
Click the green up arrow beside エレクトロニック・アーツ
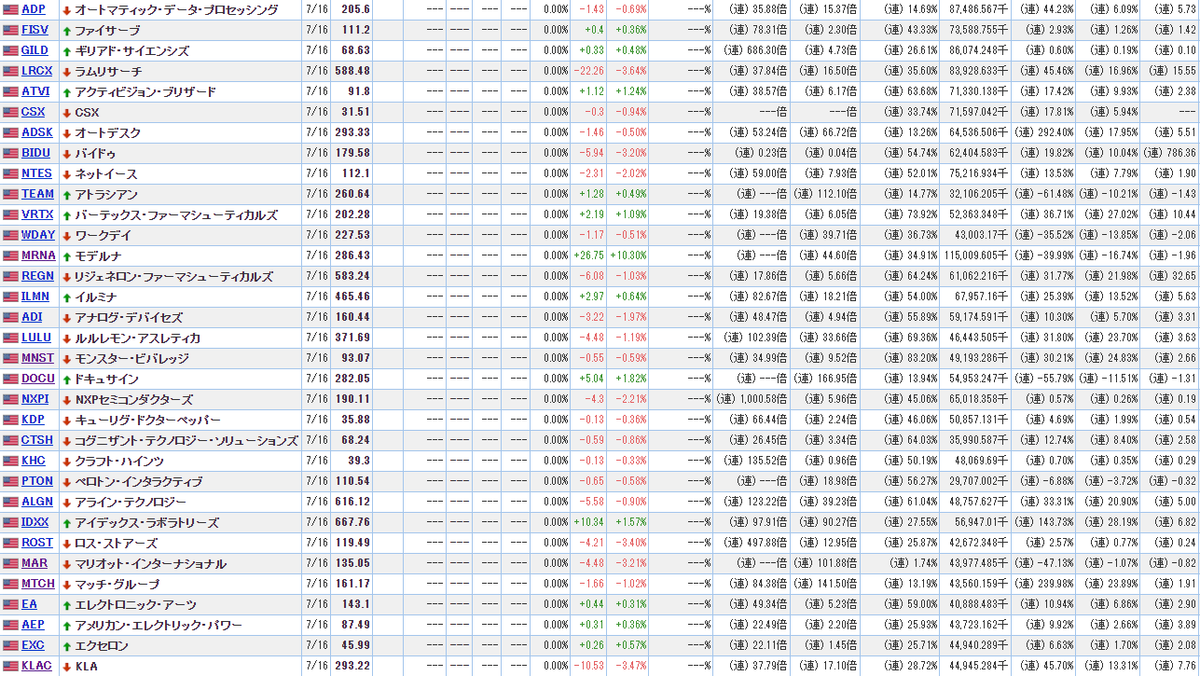tap(67, 604)
